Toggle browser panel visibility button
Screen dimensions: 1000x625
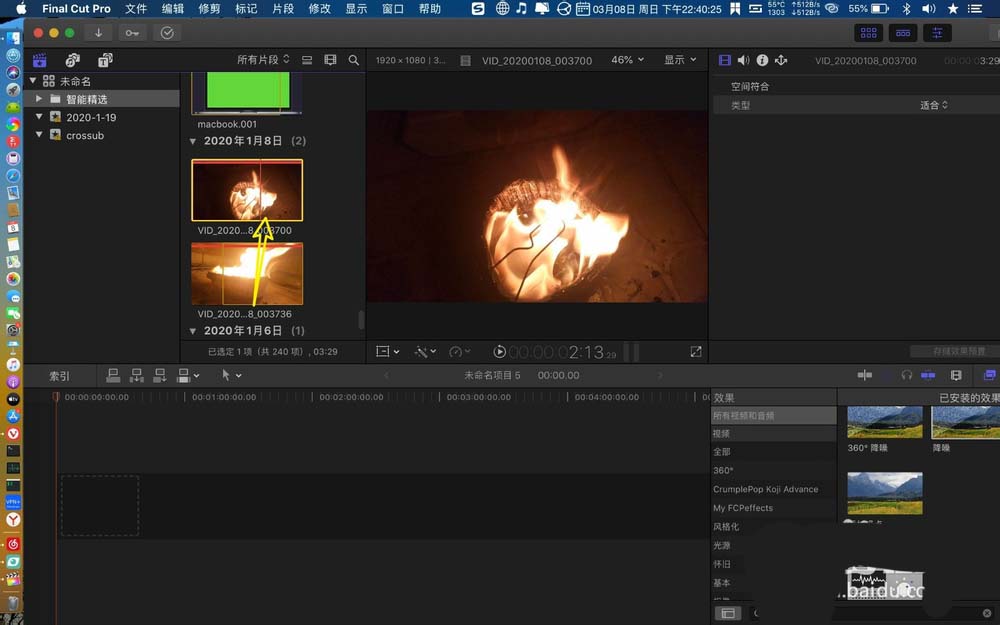(869, 33)
